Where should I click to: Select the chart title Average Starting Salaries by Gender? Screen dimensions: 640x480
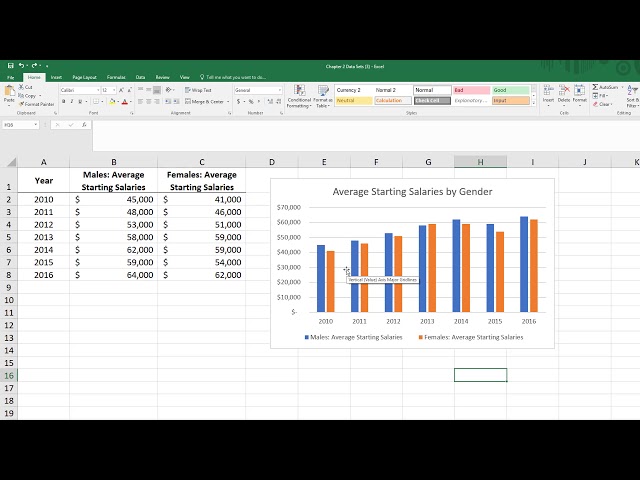tap(412, 191)
